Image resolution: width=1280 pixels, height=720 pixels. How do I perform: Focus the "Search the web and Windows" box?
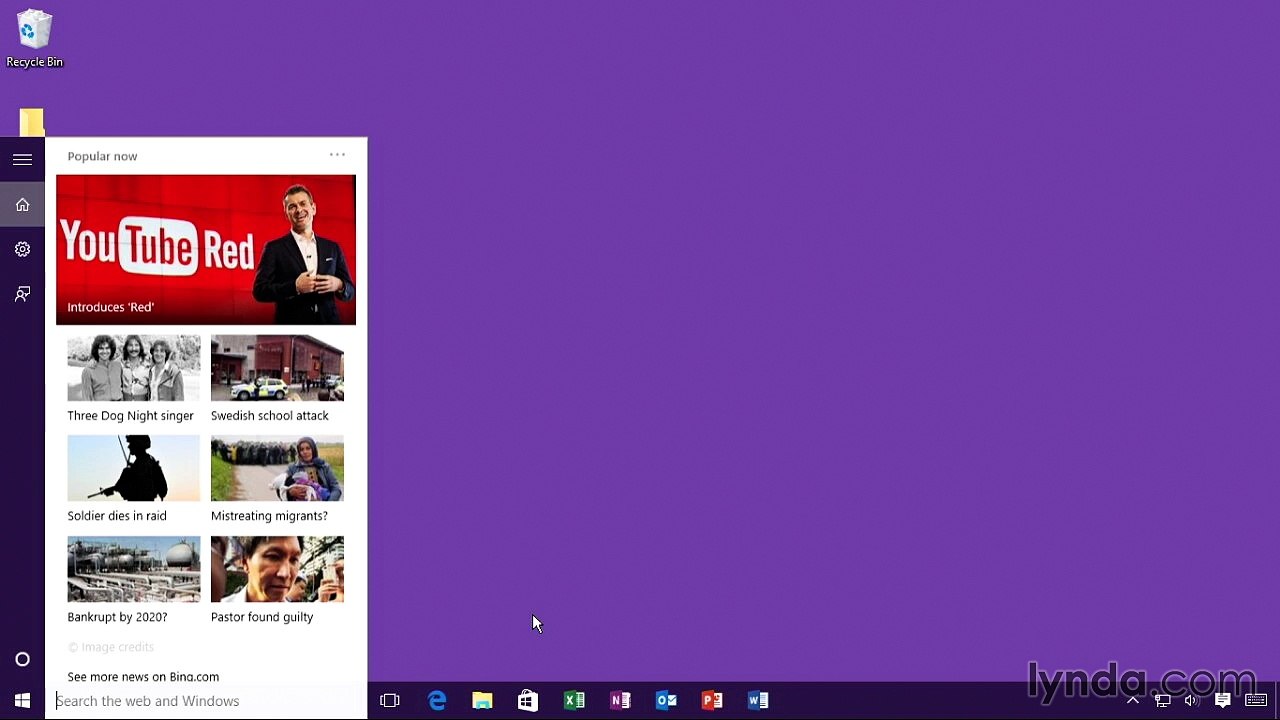tap(207, 701)
